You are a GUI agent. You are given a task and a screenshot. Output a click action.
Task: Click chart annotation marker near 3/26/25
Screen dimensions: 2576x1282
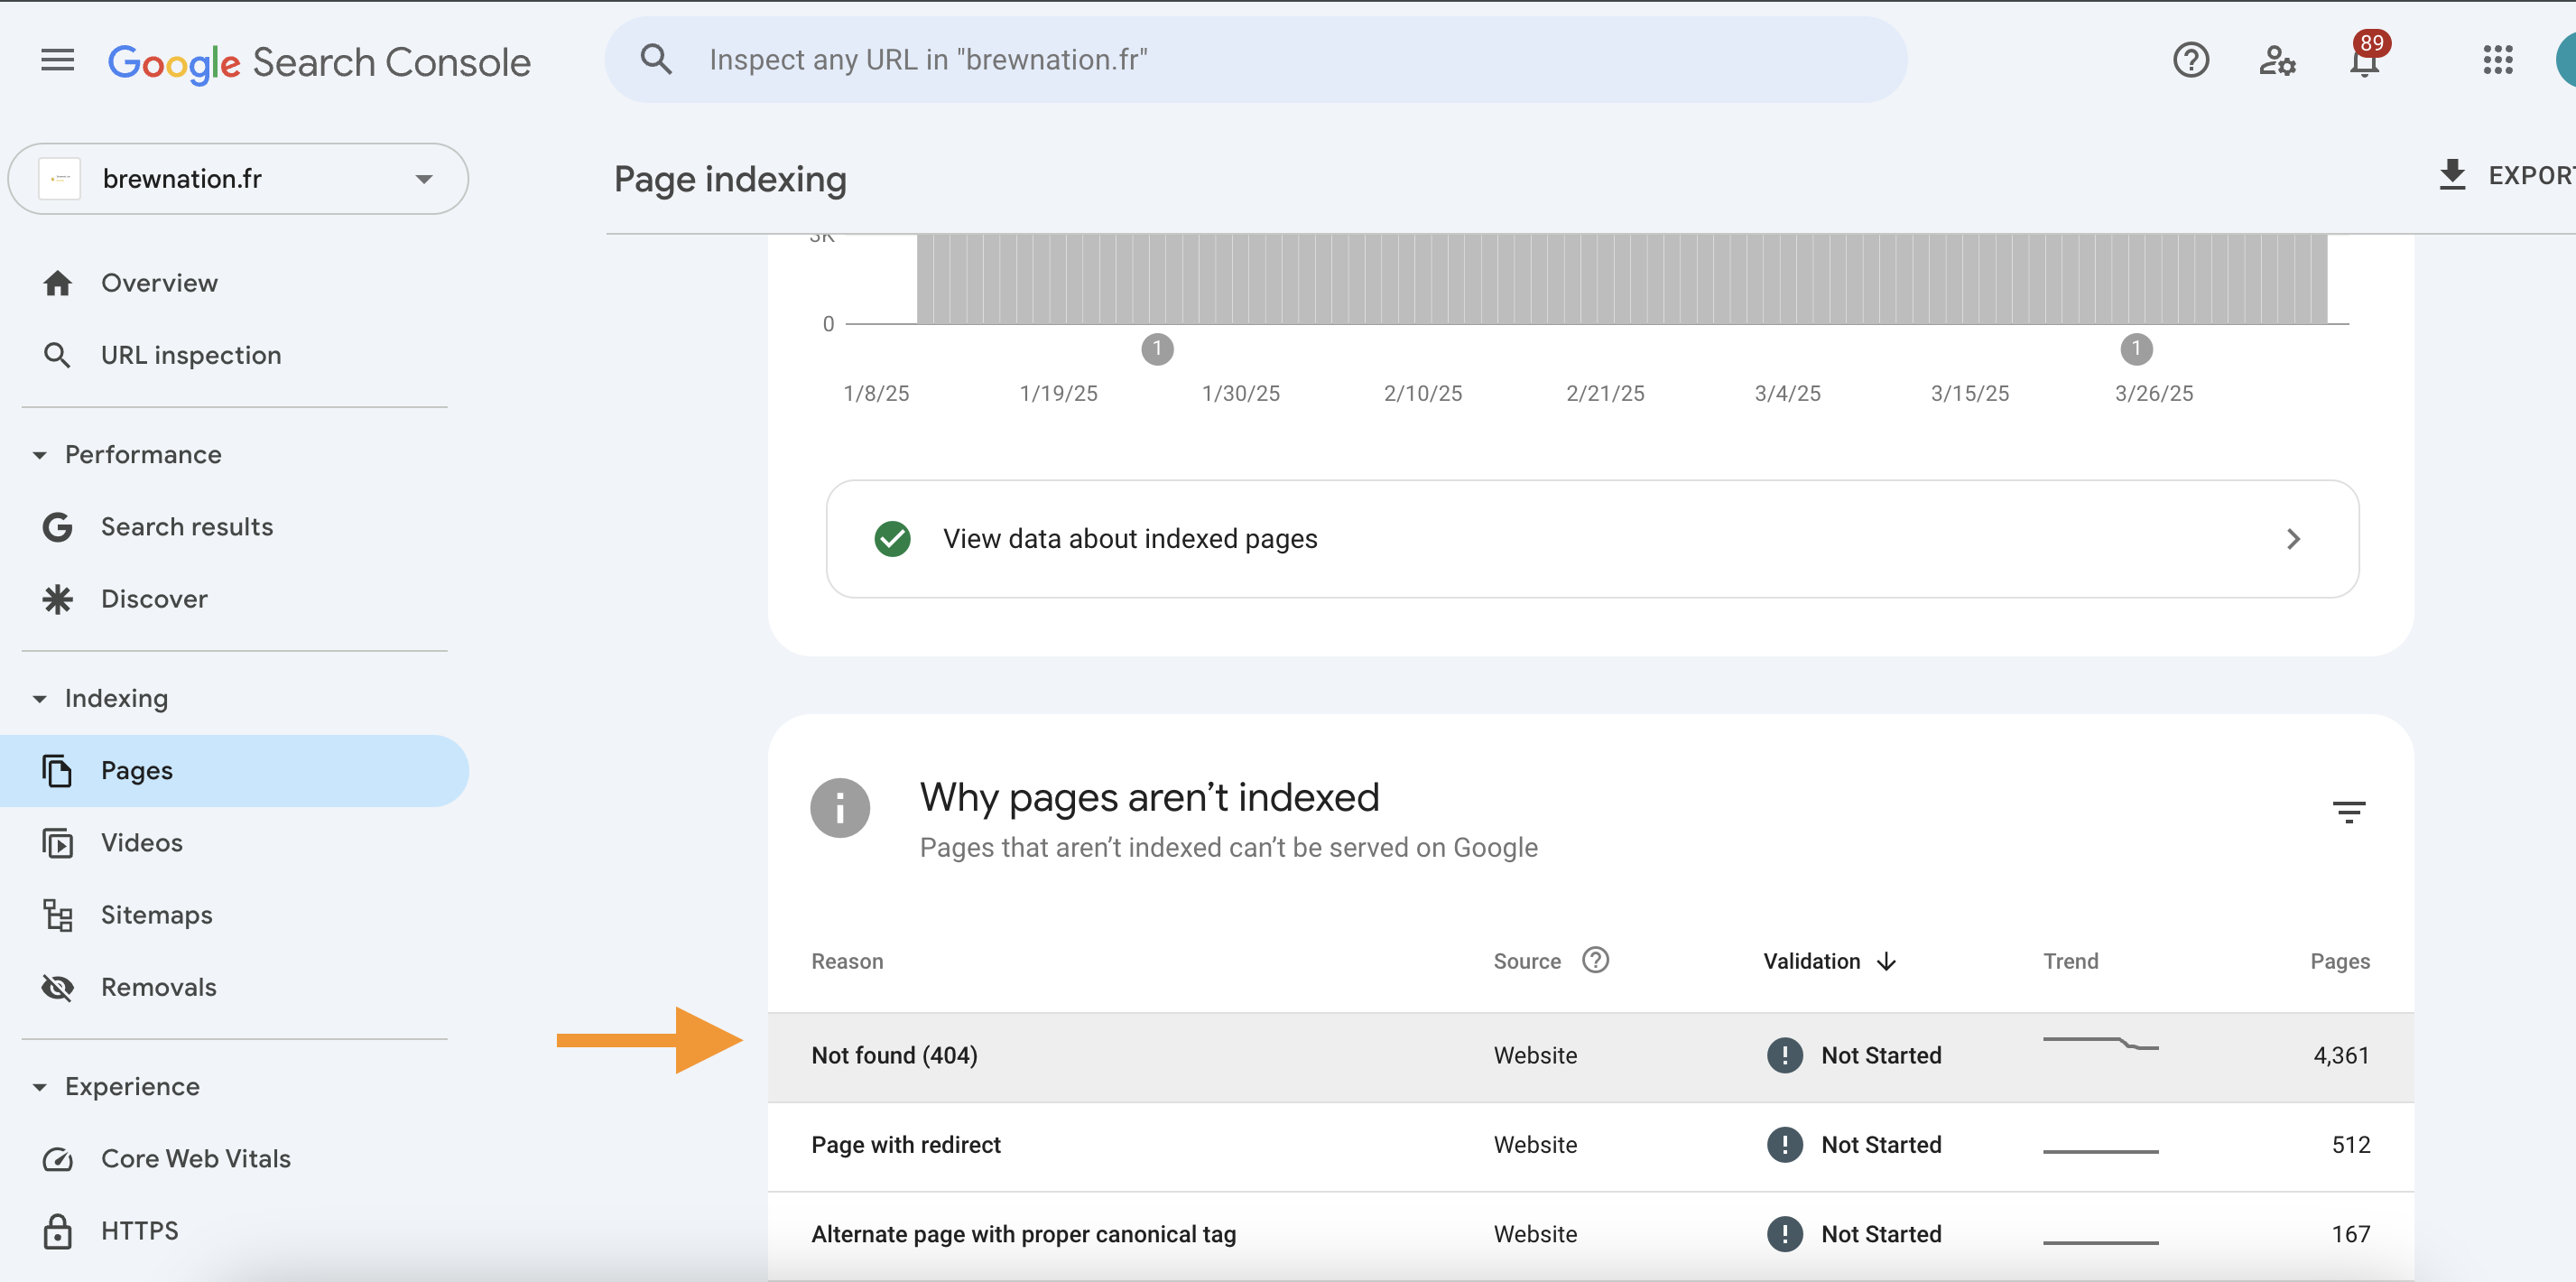(x=2136, y=349)
